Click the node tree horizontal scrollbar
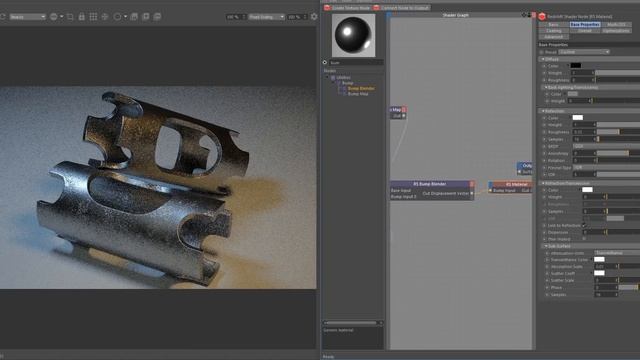Viewport: 640px width, 360px height. pos(353,323)
